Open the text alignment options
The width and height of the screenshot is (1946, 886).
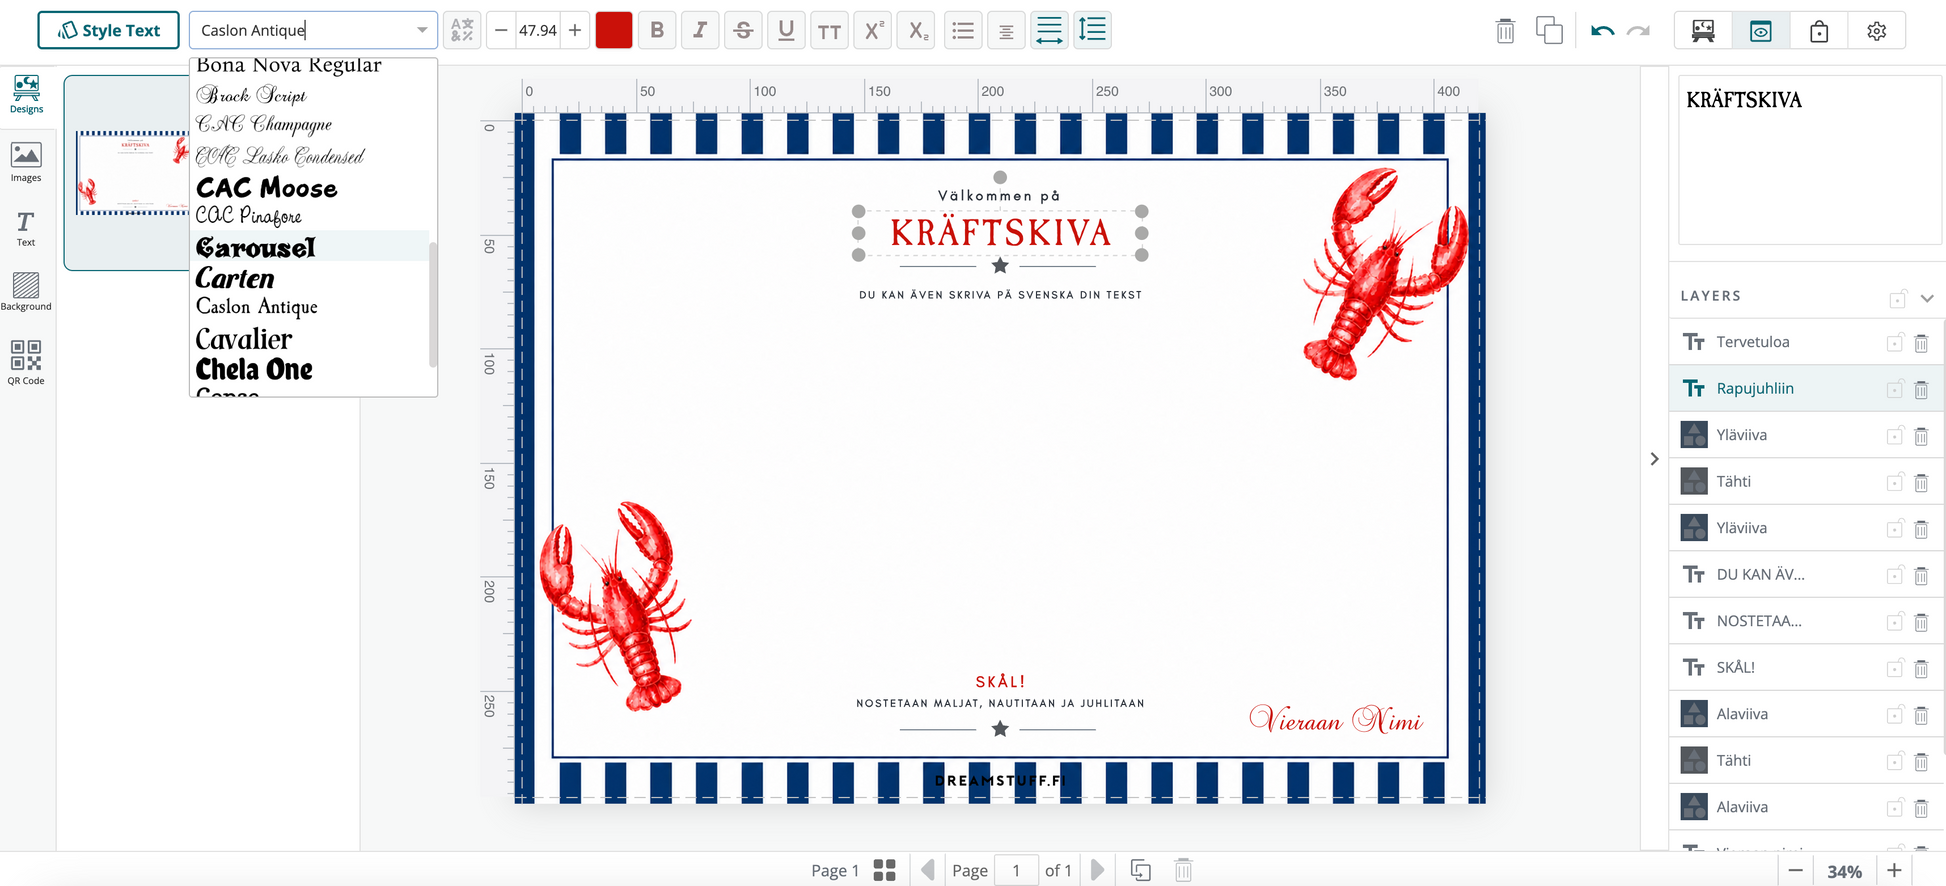[1006, 30]
